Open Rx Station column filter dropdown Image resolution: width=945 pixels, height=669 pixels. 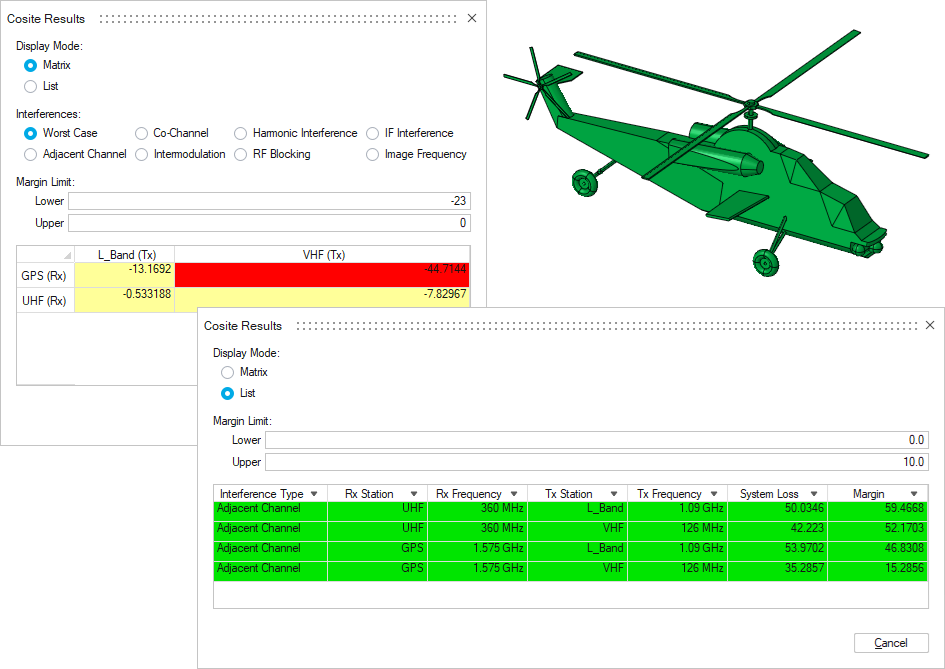[415, 494]
